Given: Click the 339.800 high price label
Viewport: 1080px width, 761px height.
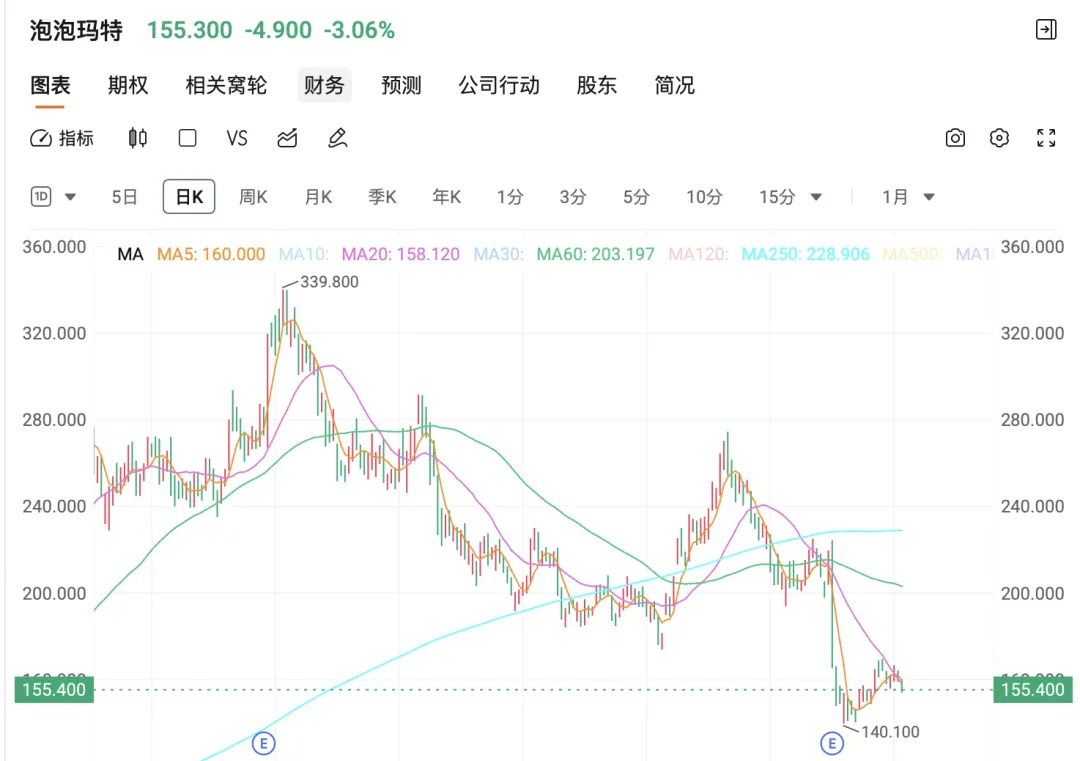Looking at the screenshot, I should pos(329,282).
